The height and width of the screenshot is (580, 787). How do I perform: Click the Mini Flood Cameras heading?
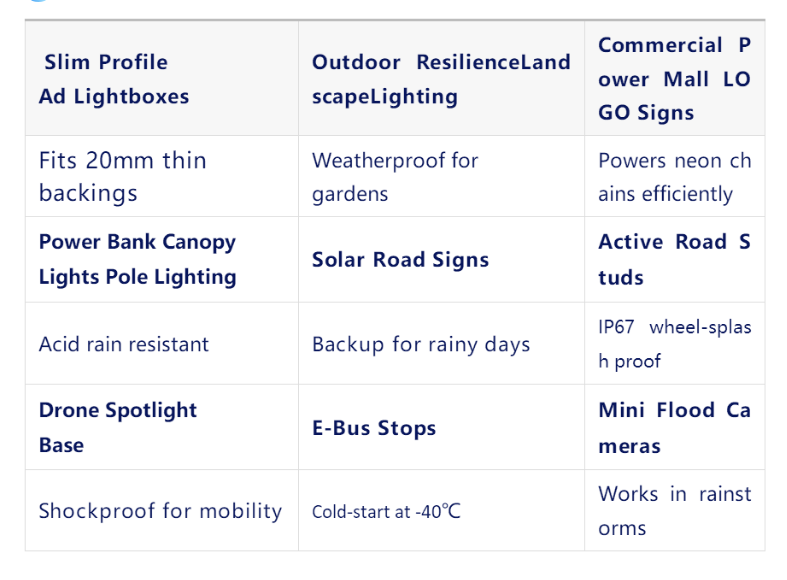pyautogui.click(x=675, y=427)
